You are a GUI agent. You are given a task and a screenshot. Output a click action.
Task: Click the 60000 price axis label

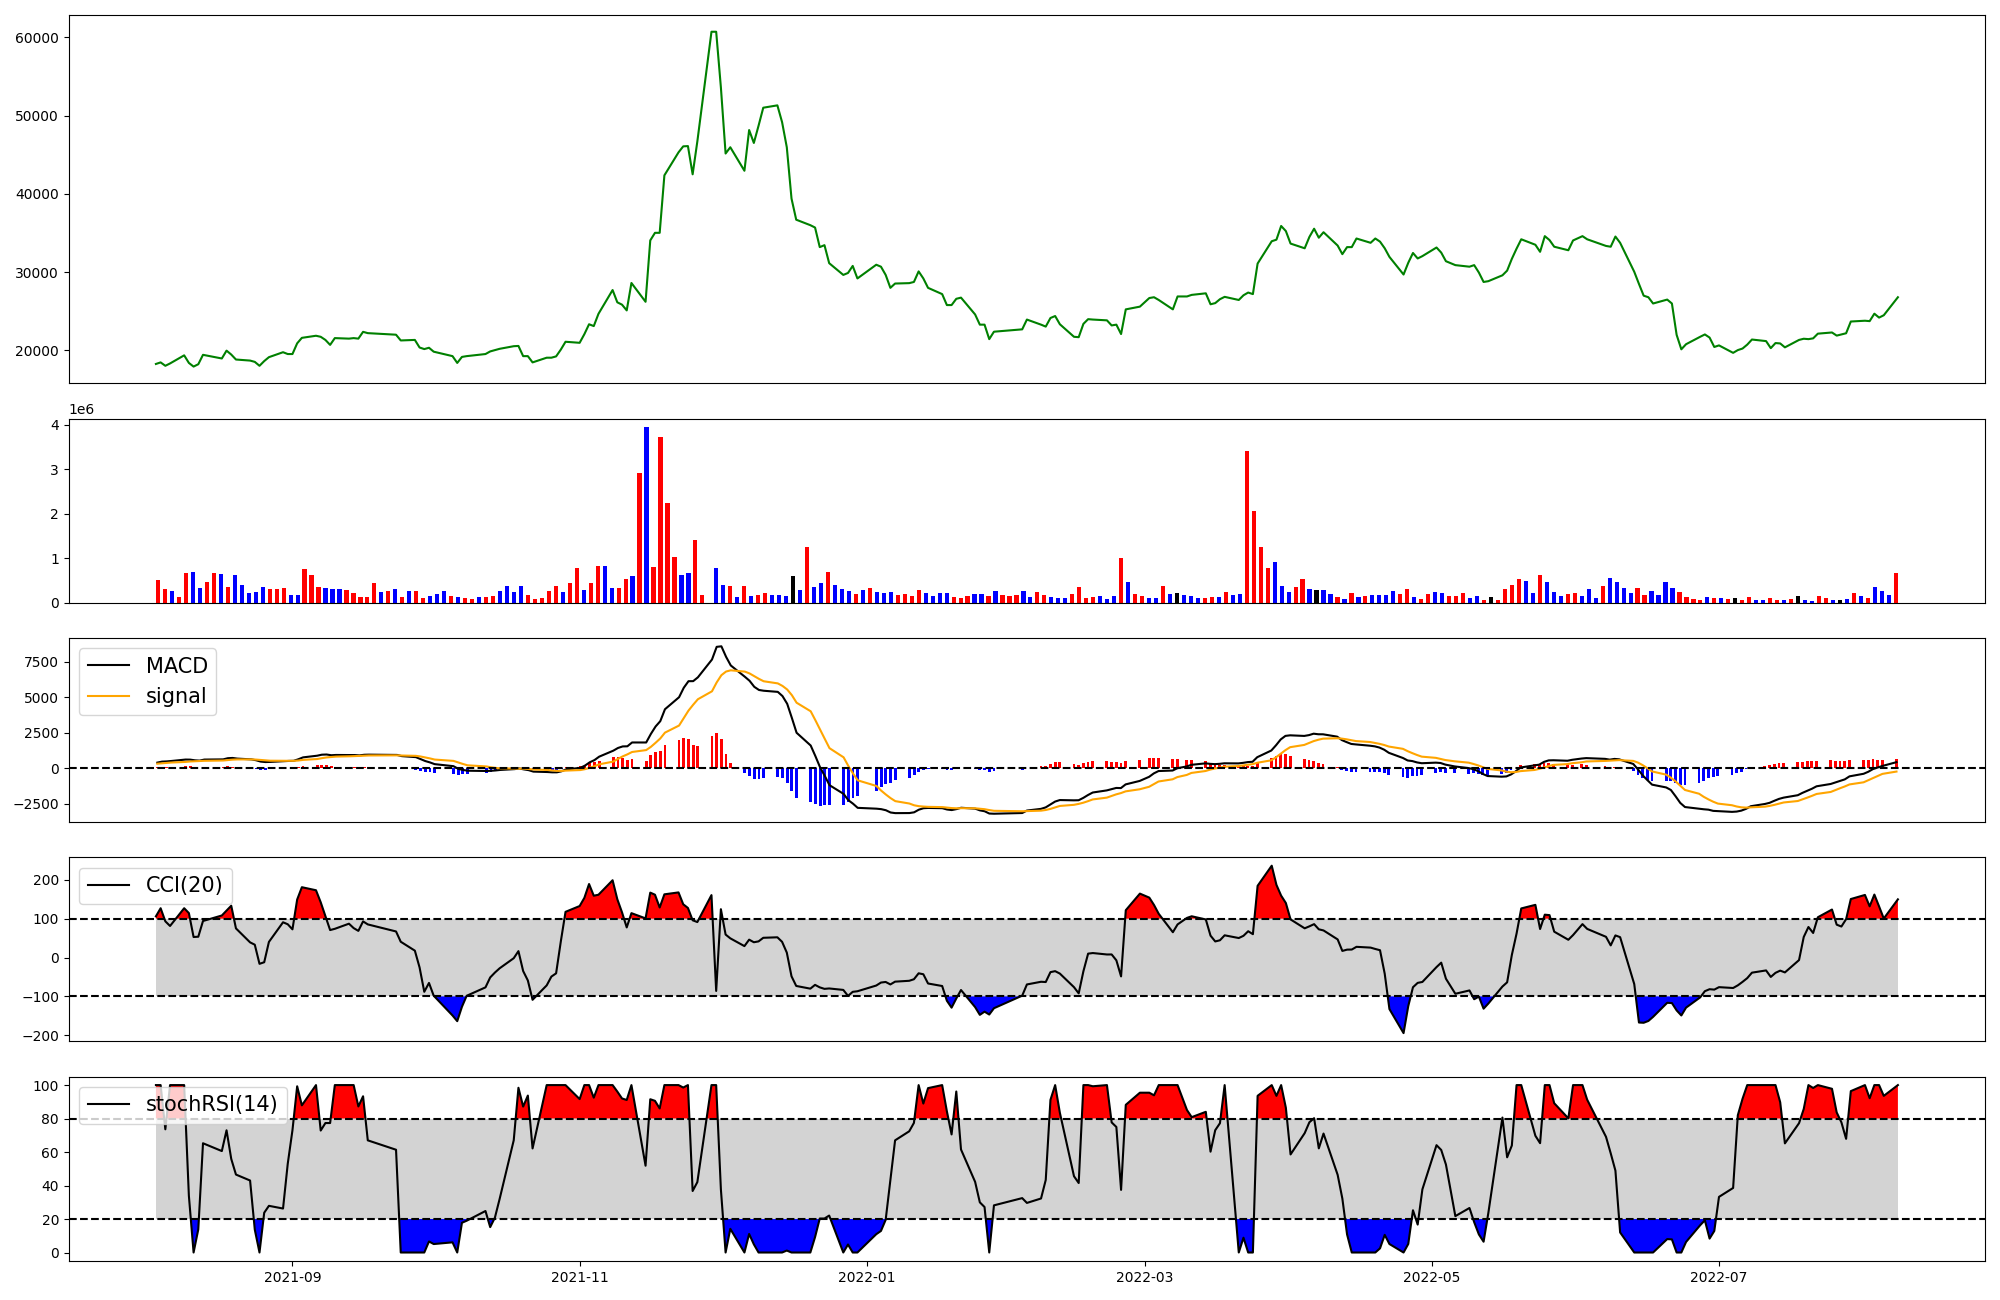pyautogui.click(x=37, y=38)
